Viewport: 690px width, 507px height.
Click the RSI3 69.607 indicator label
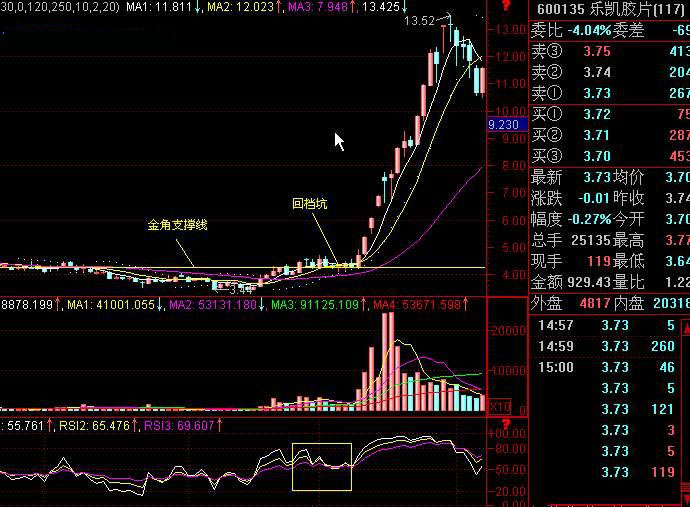[x=180, y=425]
